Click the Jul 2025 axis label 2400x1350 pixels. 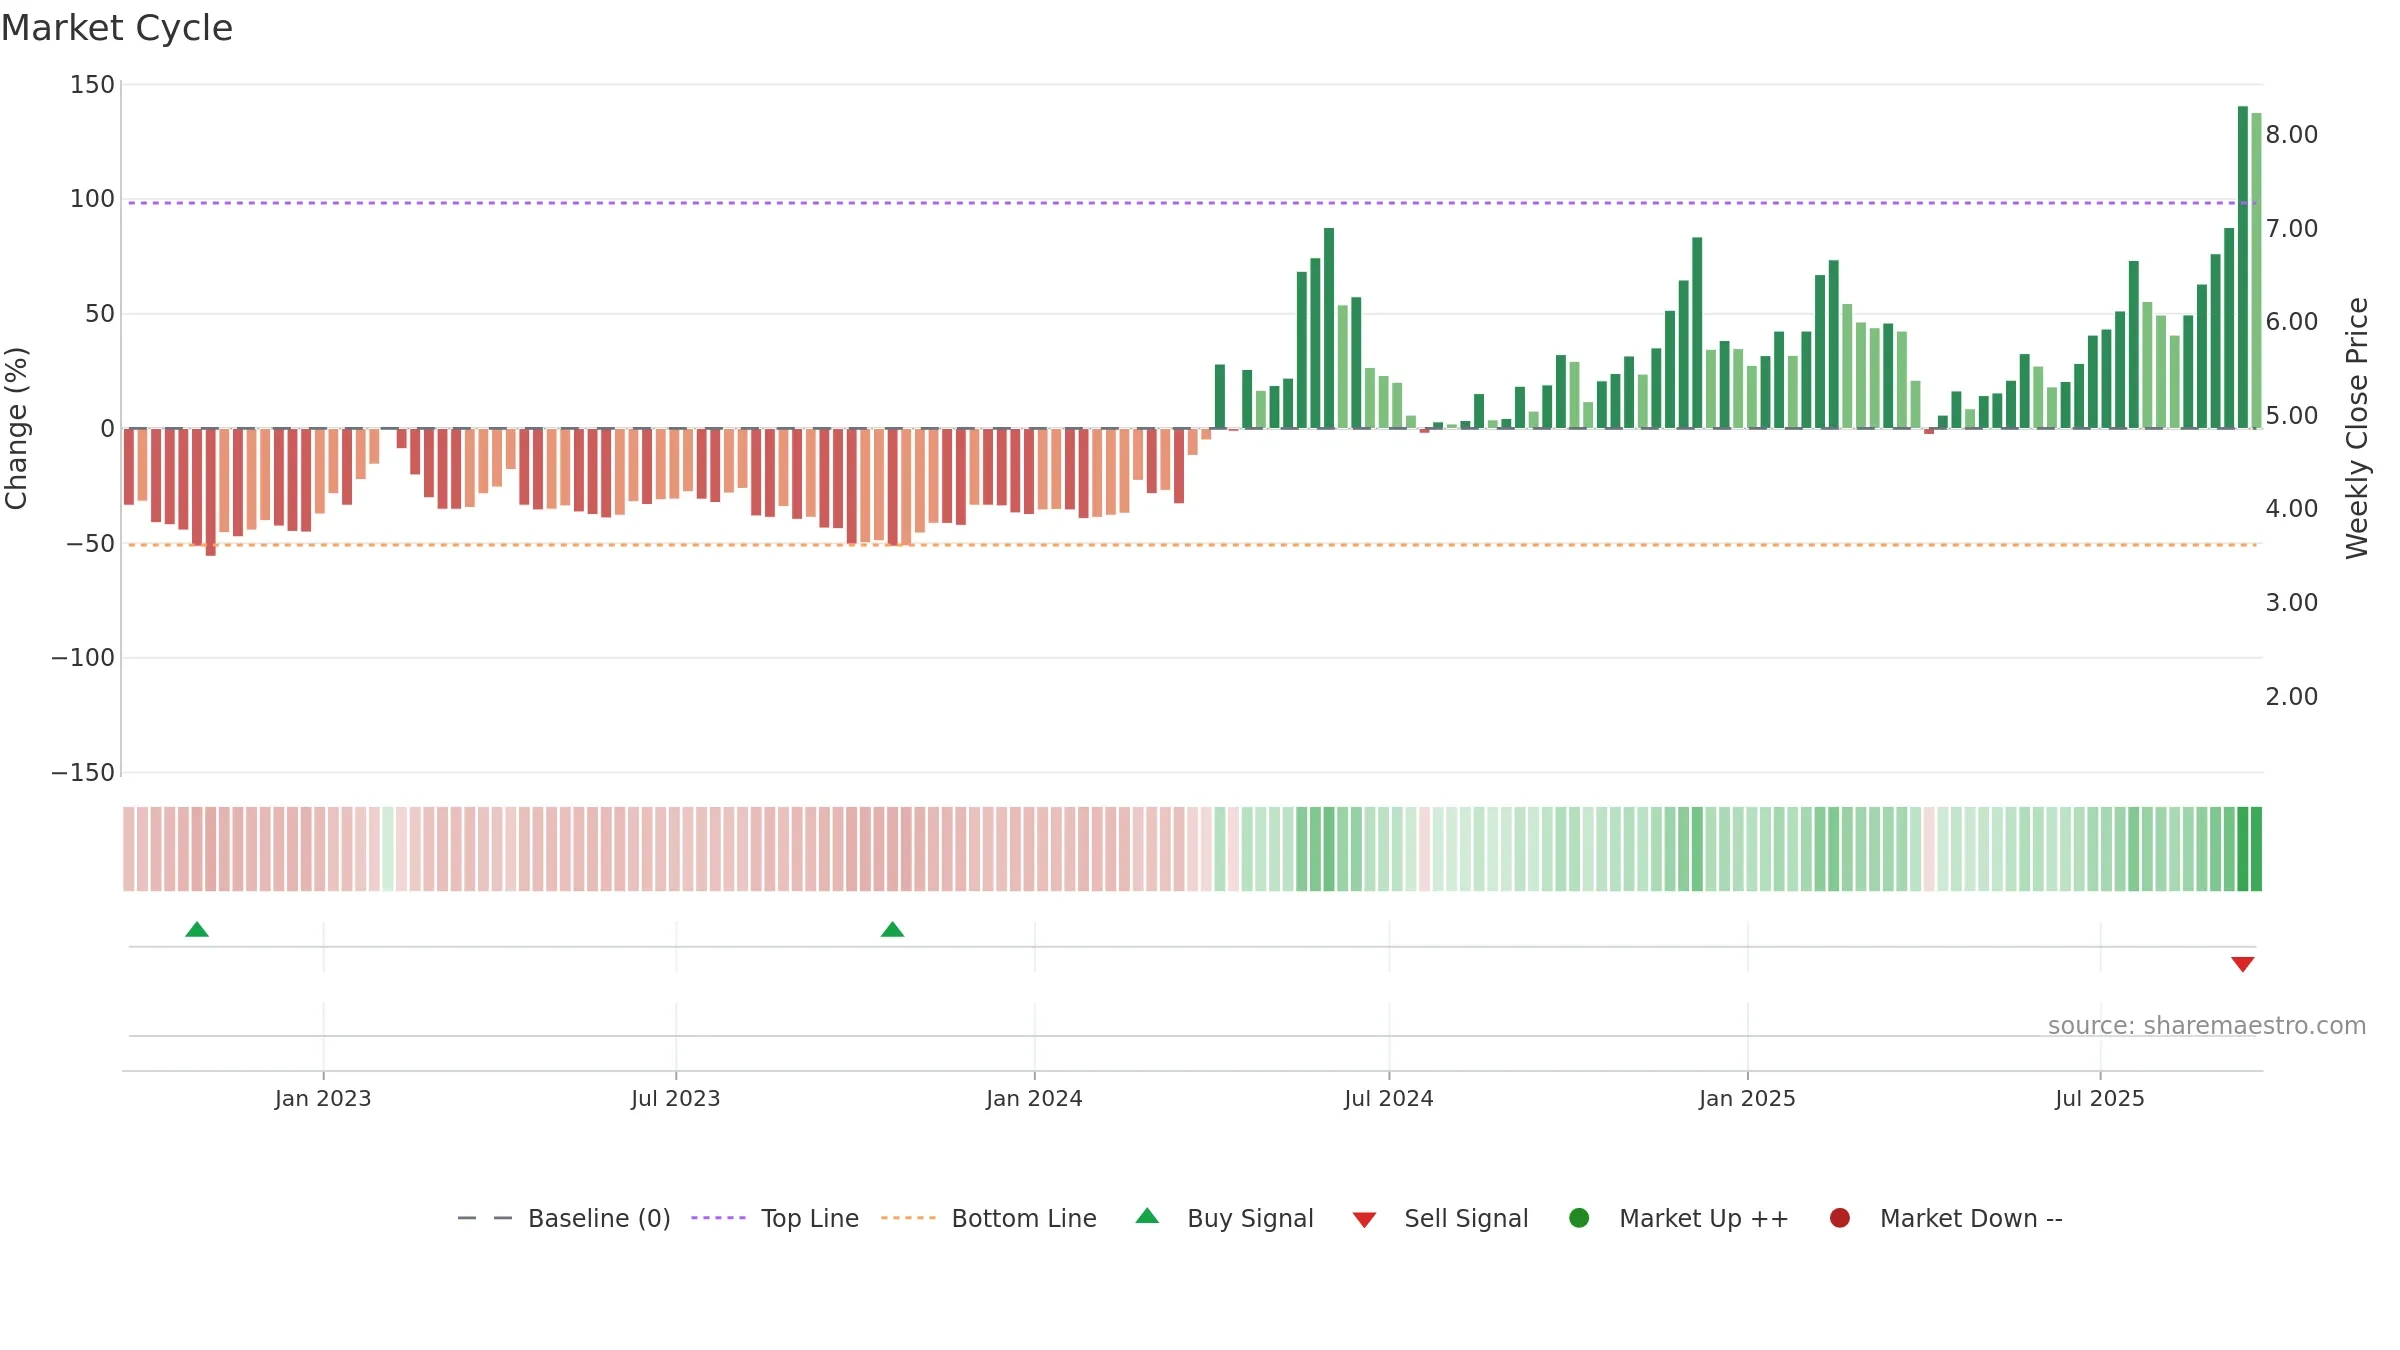[x=2100, y=1099]
